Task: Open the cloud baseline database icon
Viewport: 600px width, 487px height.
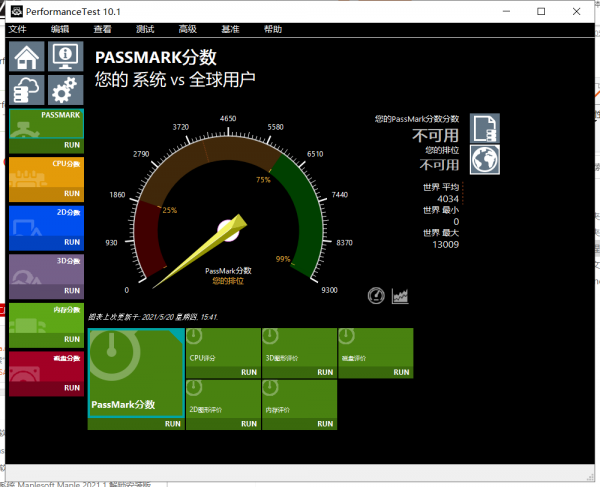Action: [x=27, y=90]
